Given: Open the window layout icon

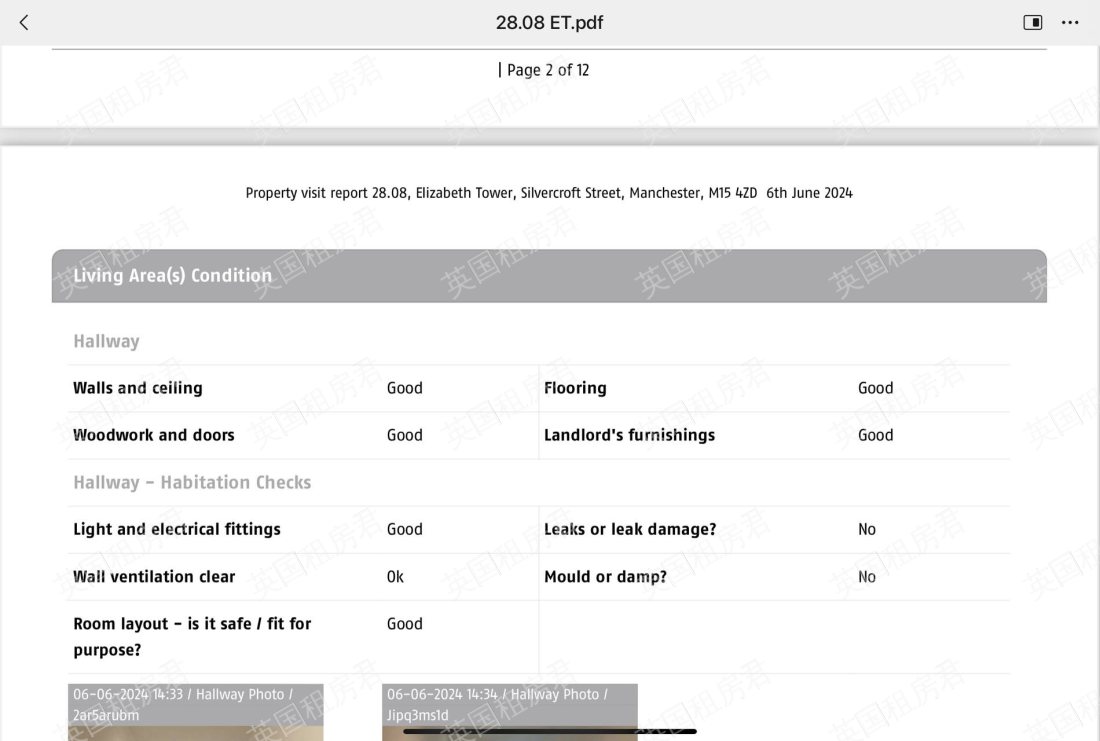Looking at the screenshot, I should [1033, 22].
